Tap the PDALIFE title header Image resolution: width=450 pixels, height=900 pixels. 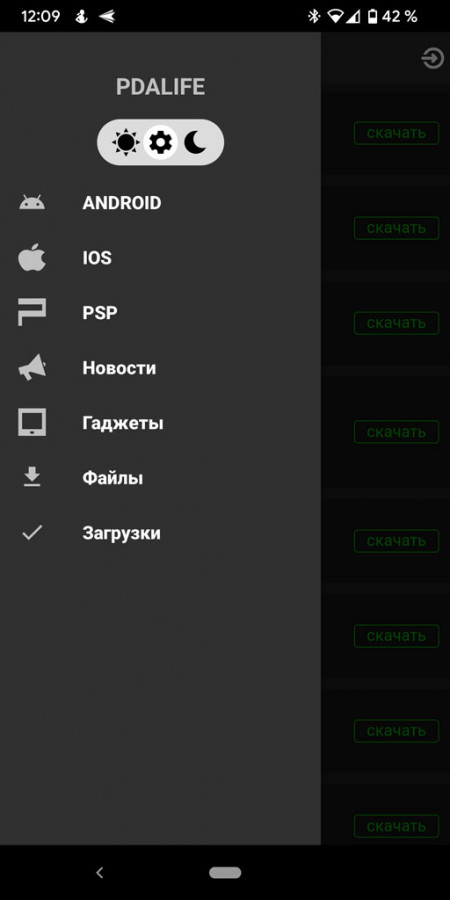[160, 87]
